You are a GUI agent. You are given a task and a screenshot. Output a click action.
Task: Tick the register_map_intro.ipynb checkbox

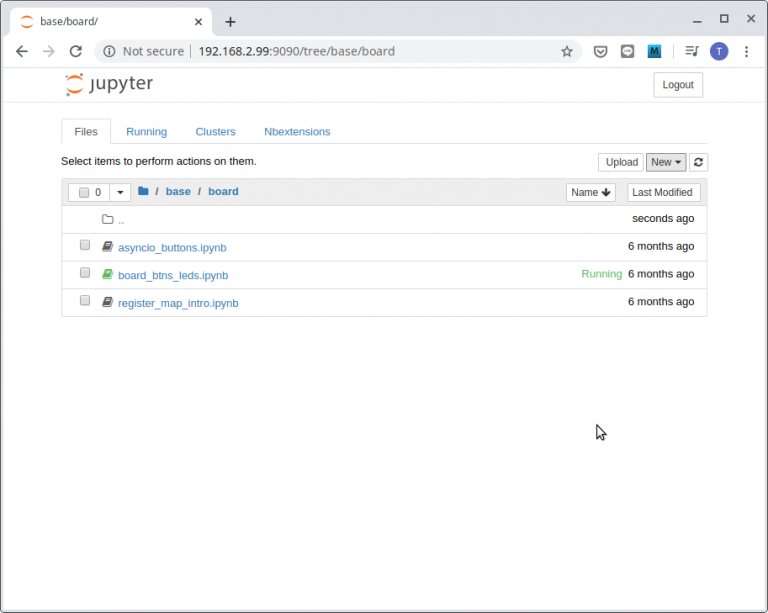point(85,301)
